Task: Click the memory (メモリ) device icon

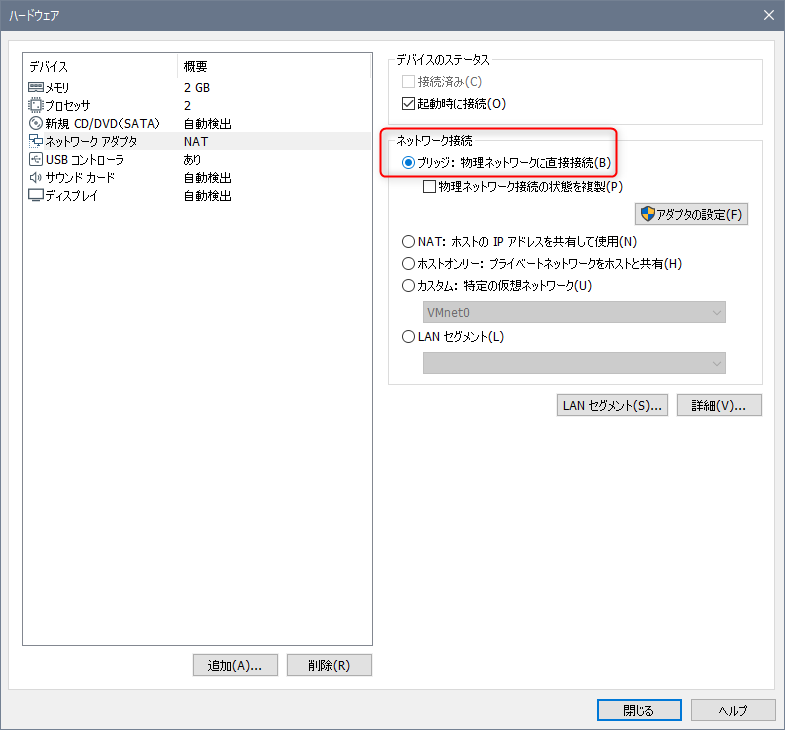Action: [x=36, y=88]
